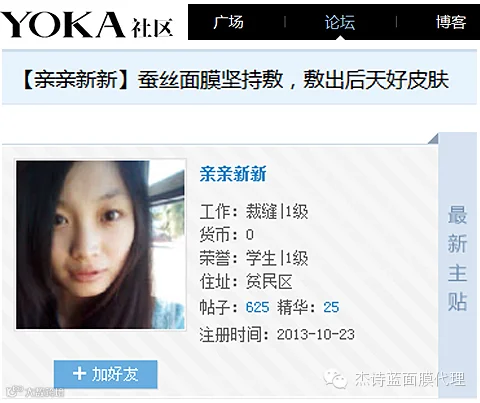Click the small watermark logo at bottom-left corner
Screen dimensions: 480x403
pyautogui.click(x=35, y=391)
